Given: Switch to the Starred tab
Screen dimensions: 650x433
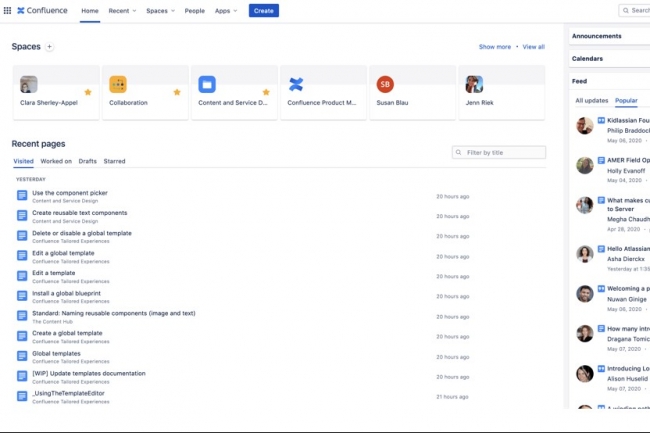Looking at the screenshot, I should coord(114,161).
